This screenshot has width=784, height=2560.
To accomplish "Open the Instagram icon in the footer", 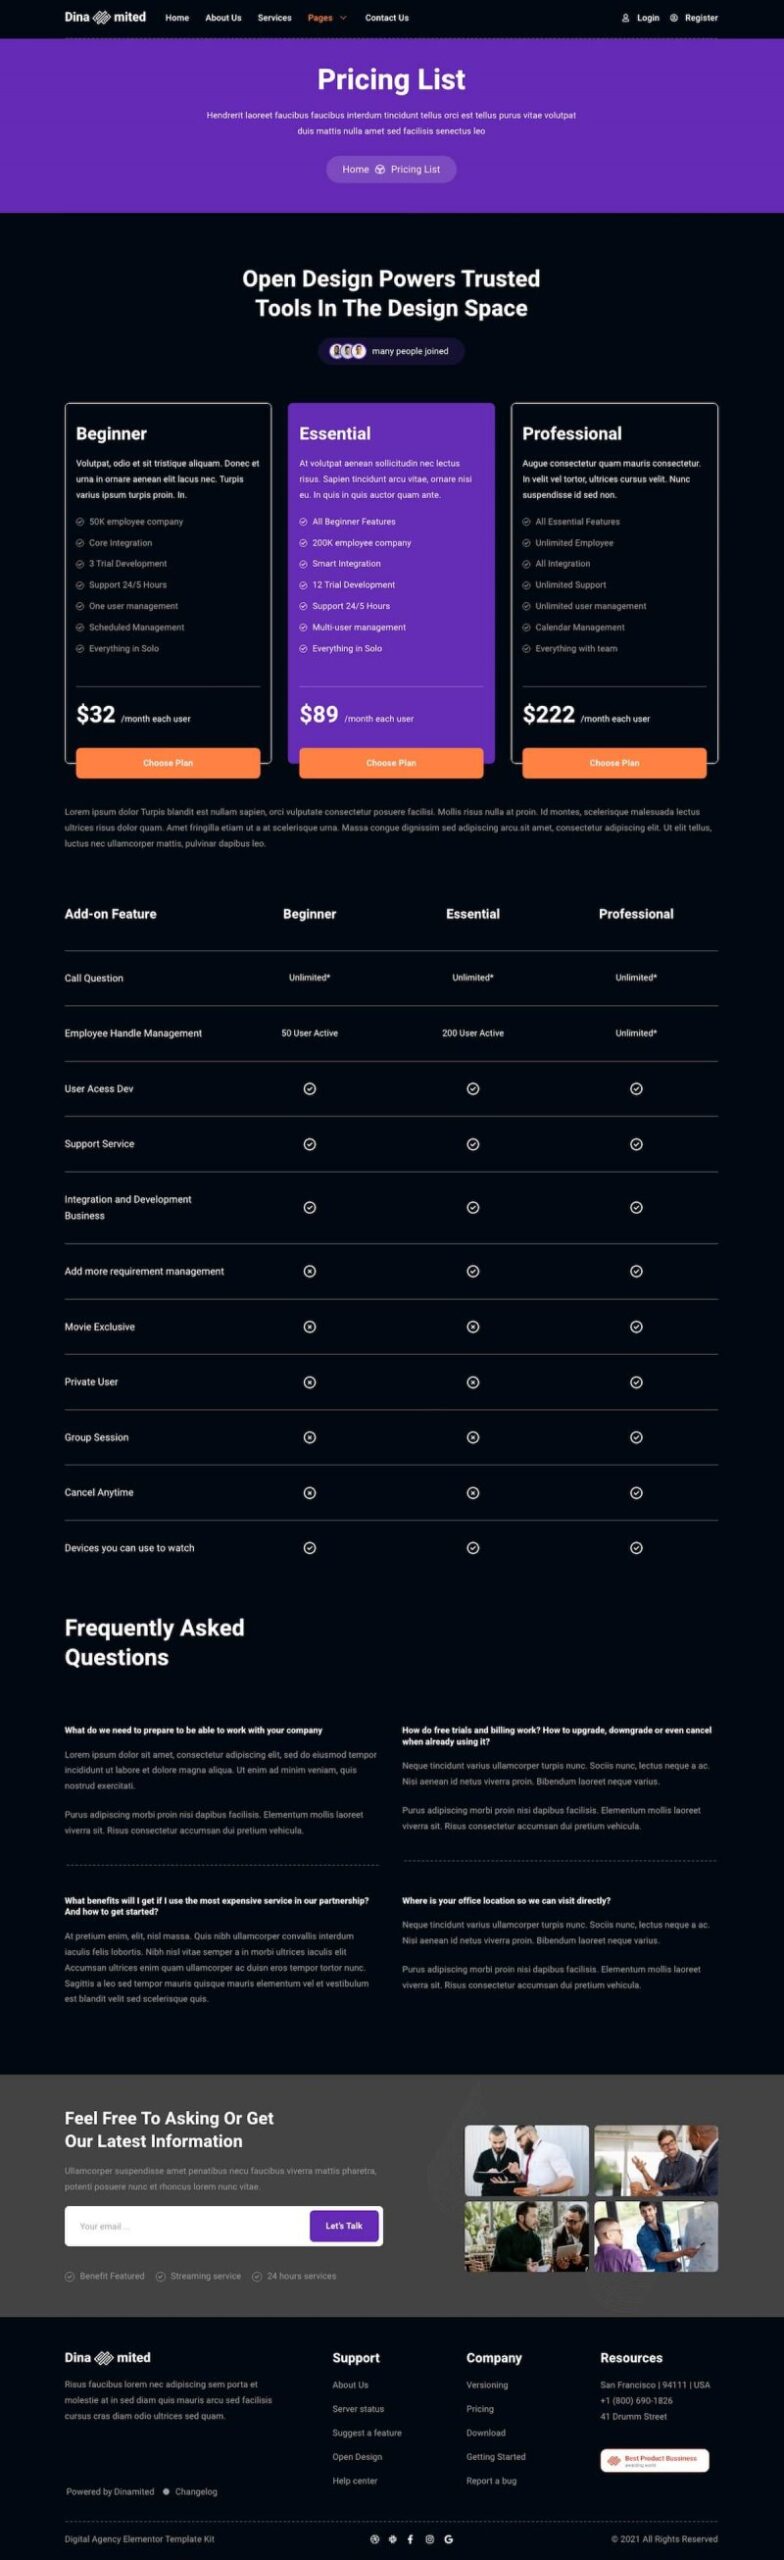I will click(x=429, y=2539).
